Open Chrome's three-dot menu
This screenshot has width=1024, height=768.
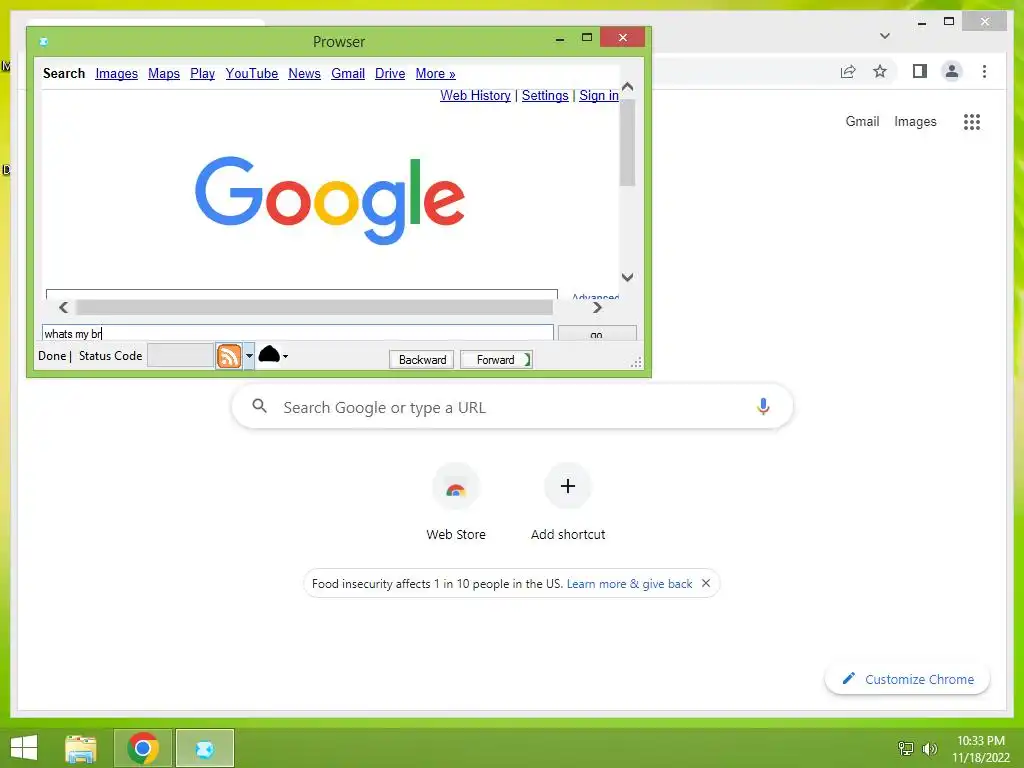[x=984, y=71]
